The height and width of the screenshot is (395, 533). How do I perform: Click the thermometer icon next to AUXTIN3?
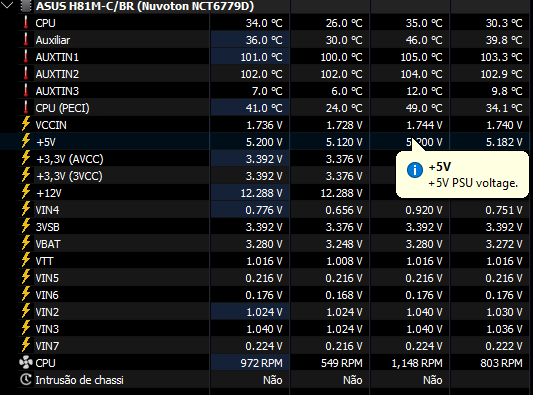(x=26, y=90)
